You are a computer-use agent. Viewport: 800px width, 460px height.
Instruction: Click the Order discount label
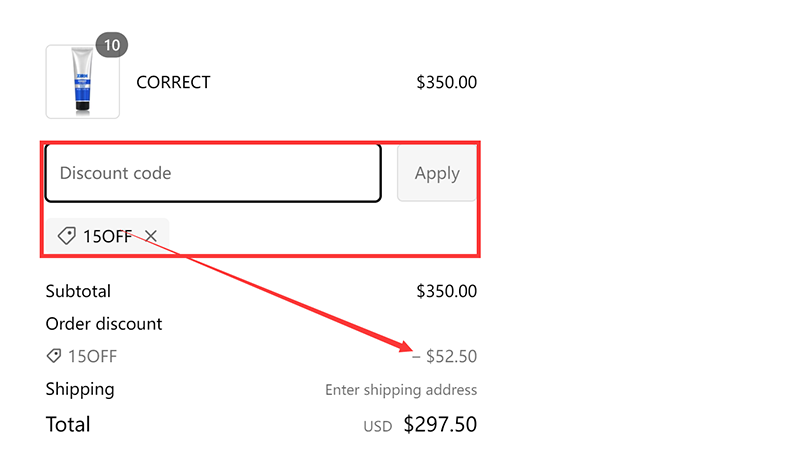(x=104, y=324)
